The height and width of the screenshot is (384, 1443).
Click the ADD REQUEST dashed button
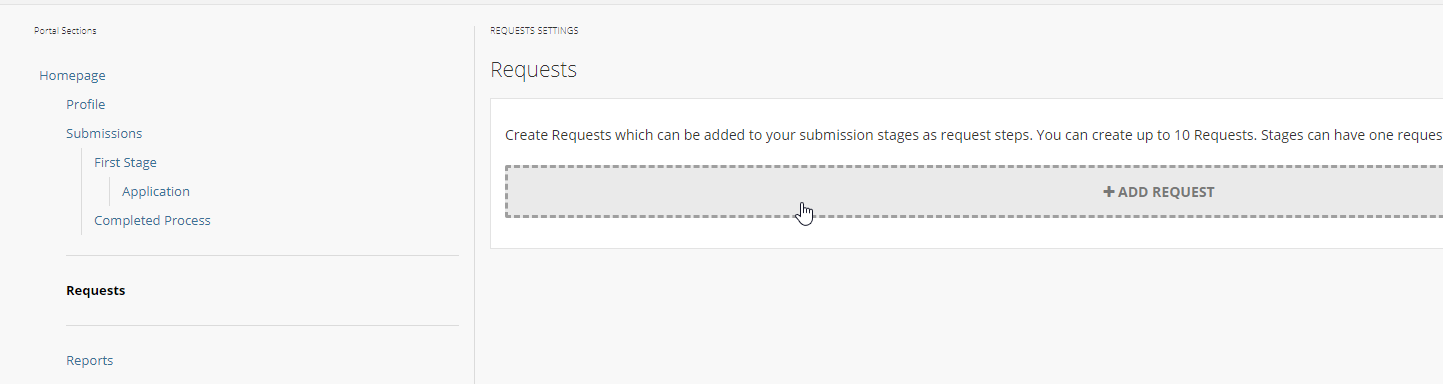point(974,192)
